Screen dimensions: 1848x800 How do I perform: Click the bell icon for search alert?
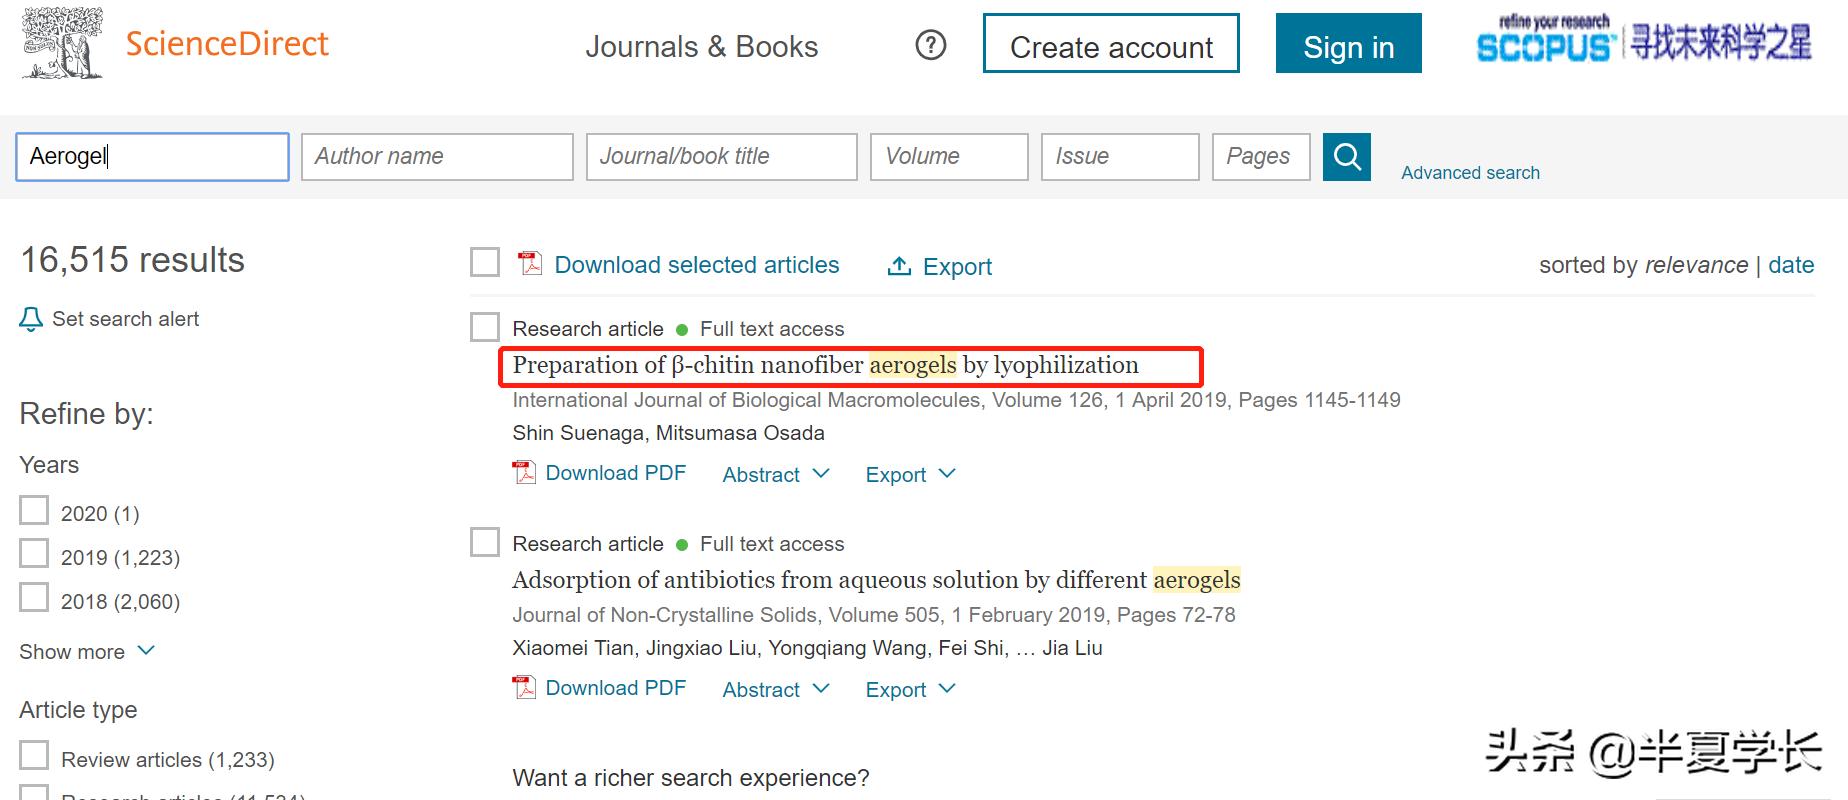(x=31, y=319)
